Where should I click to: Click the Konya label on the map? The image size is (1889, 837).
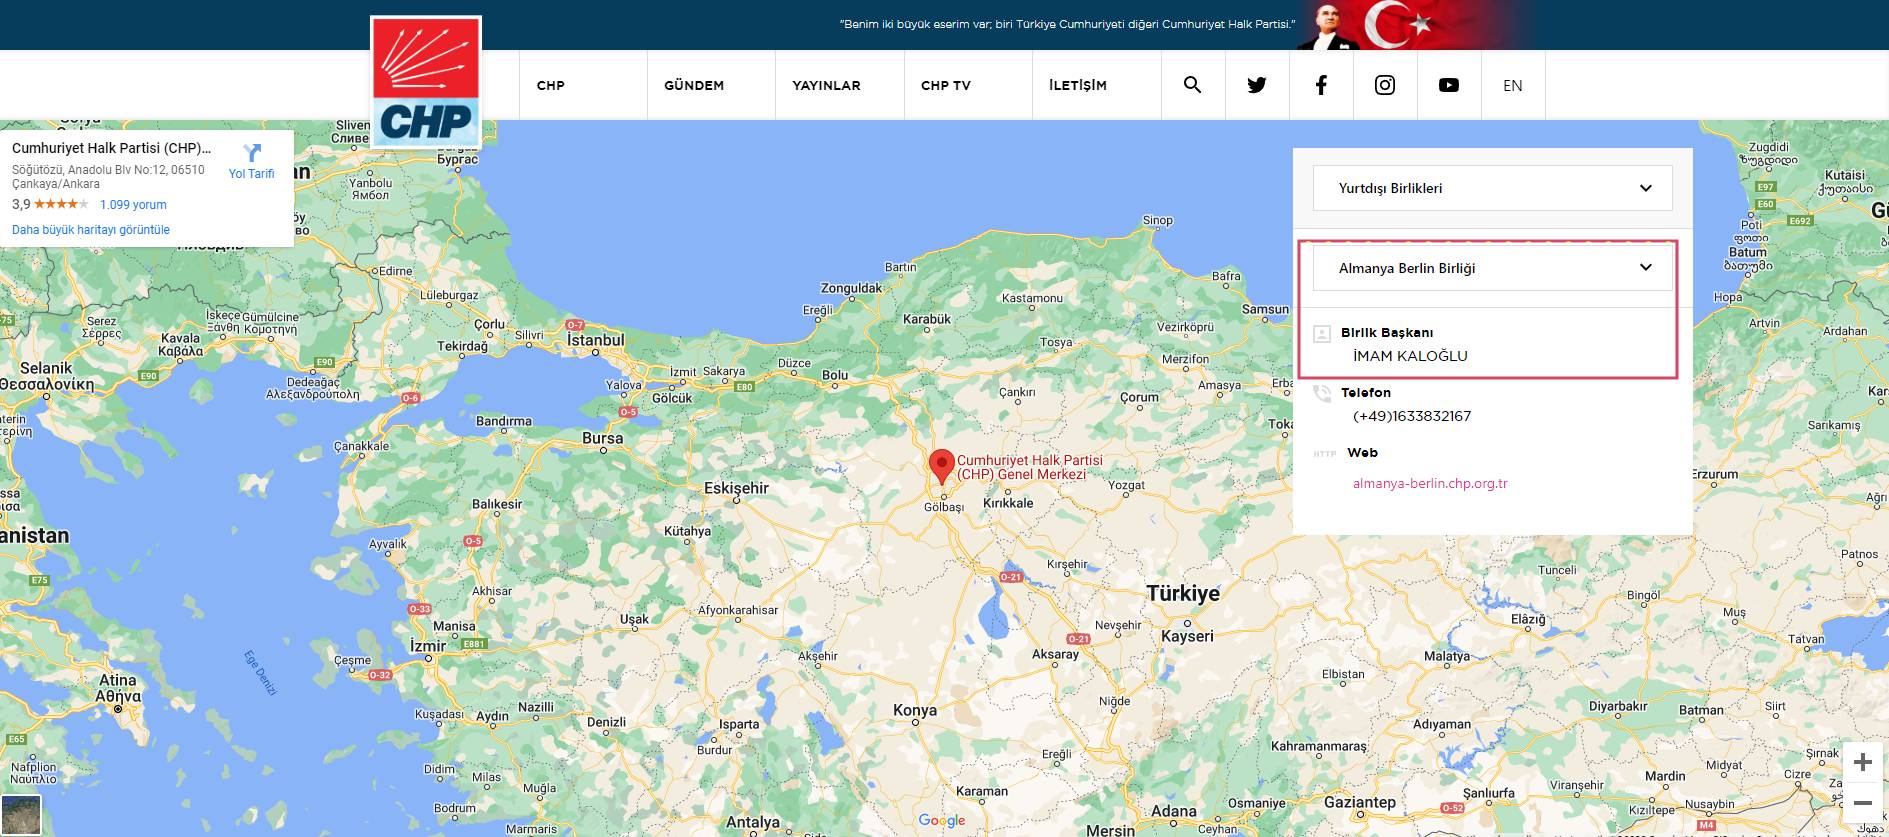915,710
